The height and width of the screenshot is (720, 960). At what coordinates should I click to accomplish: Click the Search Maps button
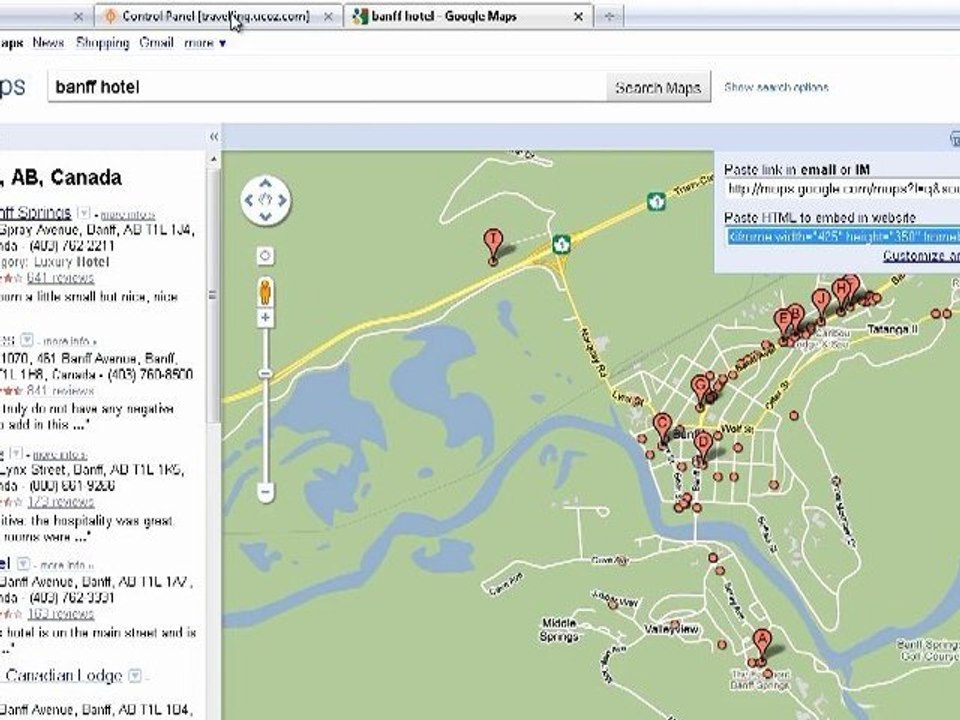658,88
